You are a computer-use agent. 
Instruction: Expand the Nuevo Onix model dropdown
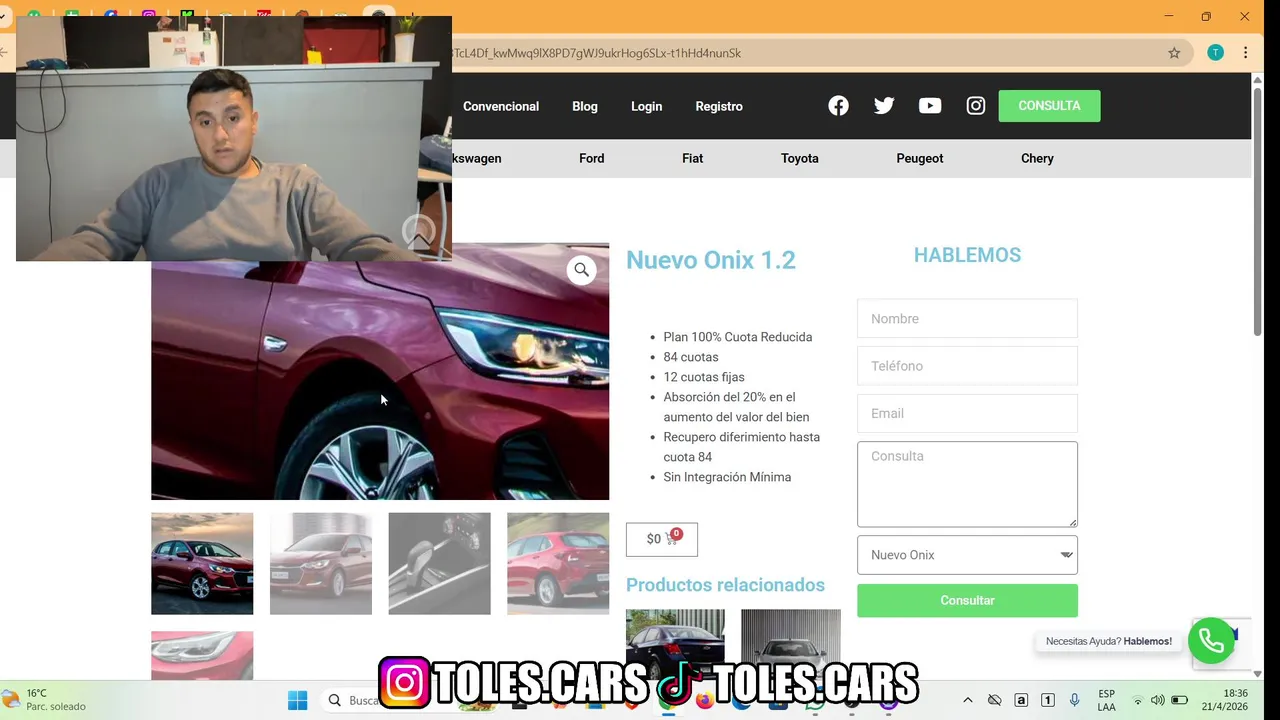[x=967, y=555]
